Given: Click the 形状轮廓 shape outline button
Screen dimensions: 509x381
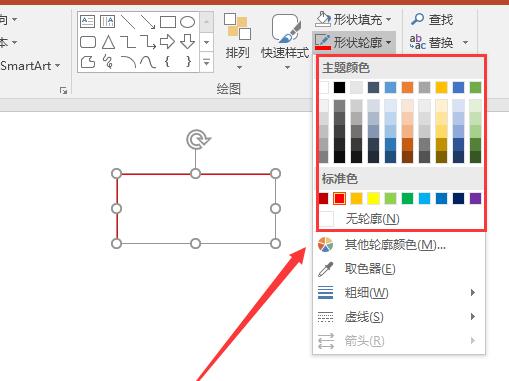Looking at the screenshot, I should pyautogui.click(x=353, y=42).
